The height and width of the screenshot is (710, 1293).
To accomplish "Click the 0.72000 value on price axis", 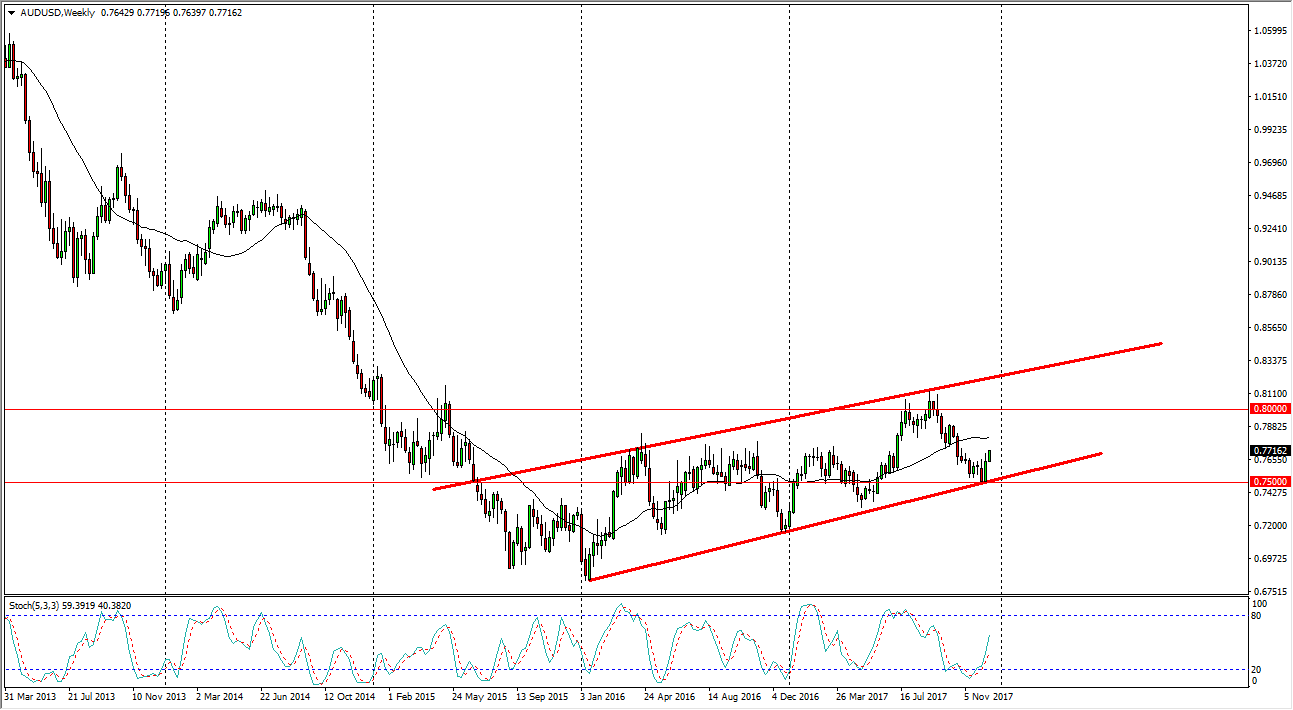I will (x=1271, y=525).
